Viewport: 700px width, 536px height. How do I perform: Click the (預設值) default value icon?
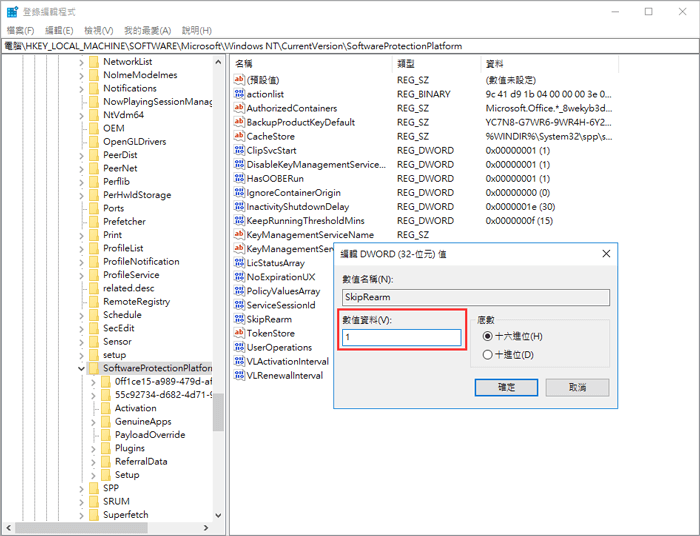[239, 80]
